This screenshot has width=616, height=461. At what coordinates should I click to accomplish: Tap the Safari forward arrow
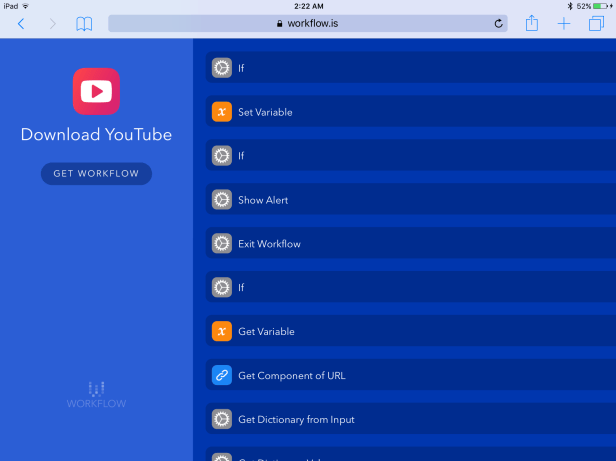[53, 24]
